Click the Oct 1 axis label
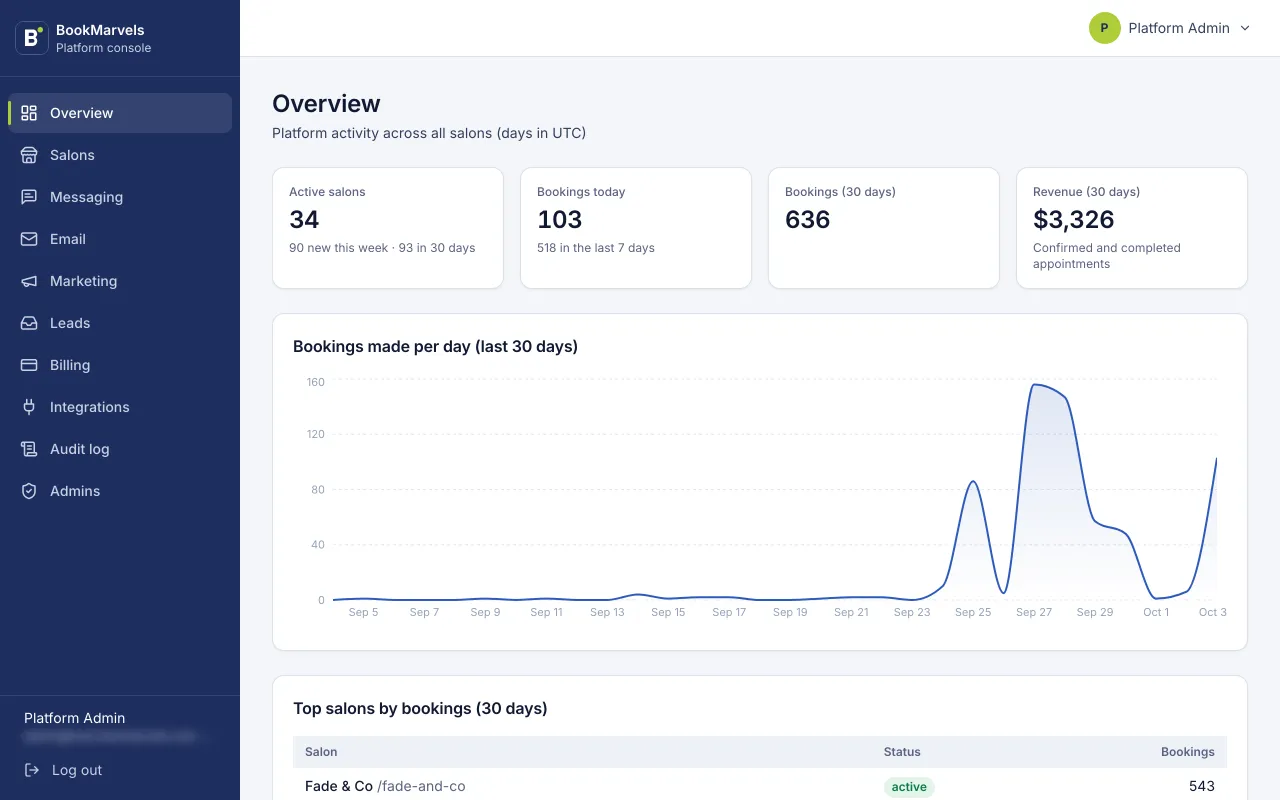The width and height of the screenshot is (1280, 800). click(1156, 612)
